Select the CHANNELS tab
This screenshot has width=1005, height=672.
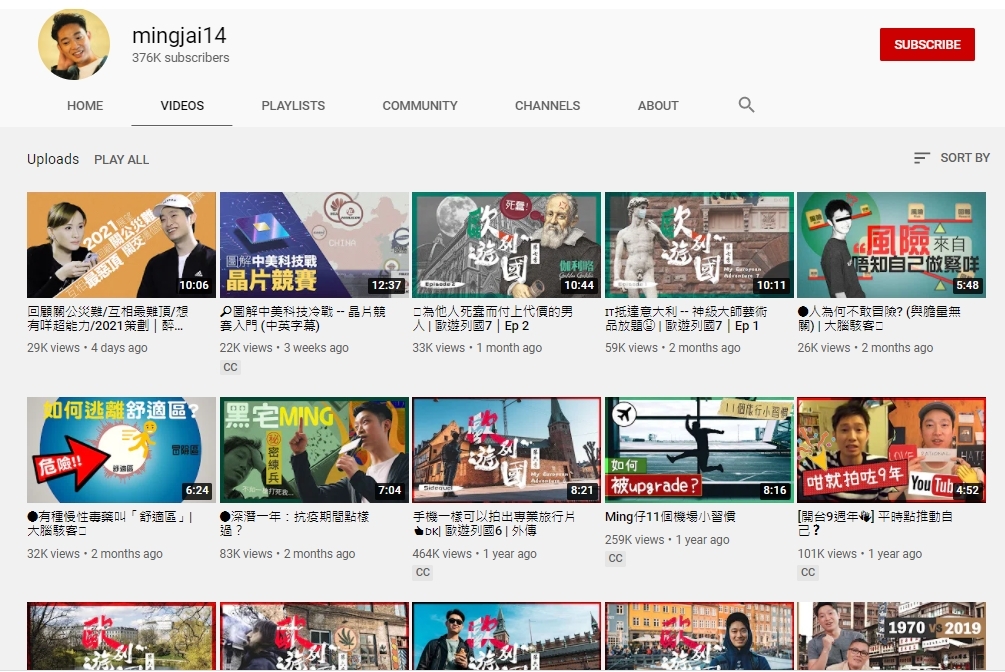coord(547,105)
